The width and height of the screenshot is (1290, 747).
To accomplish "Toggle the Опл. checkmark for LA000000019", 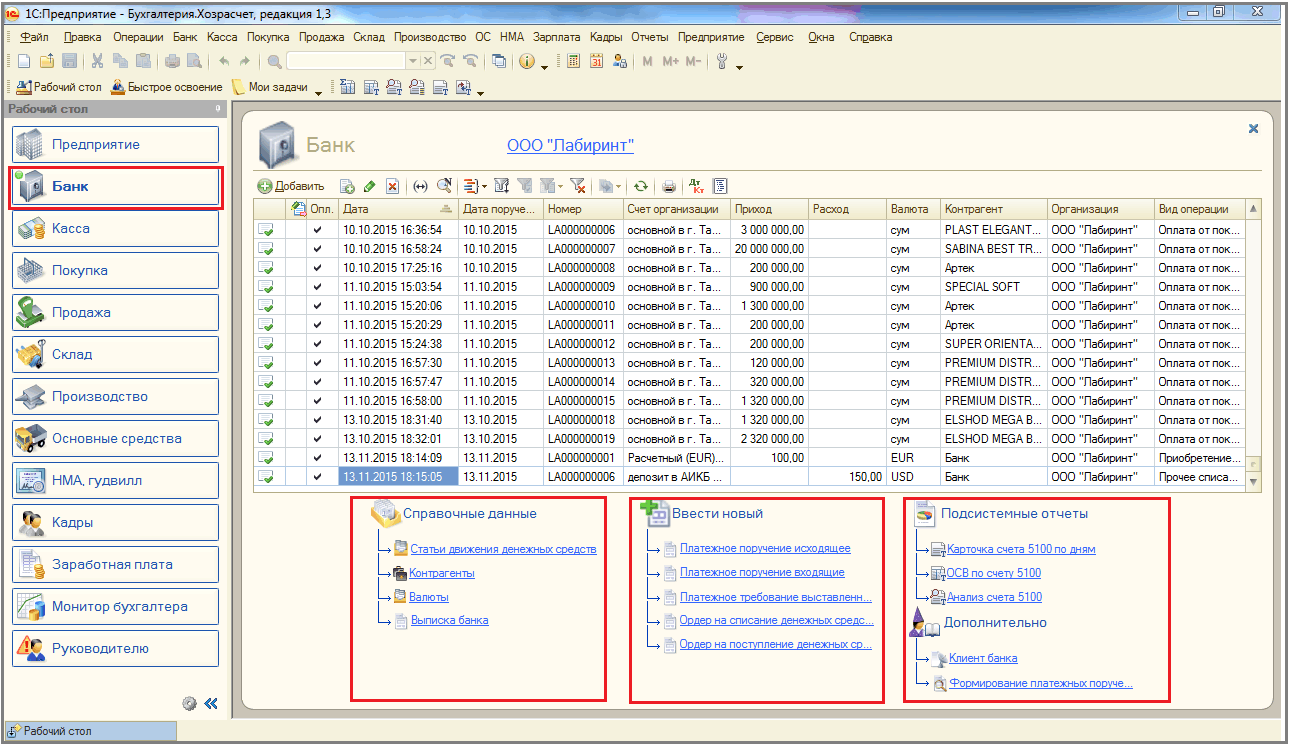I will pos(319,438).
